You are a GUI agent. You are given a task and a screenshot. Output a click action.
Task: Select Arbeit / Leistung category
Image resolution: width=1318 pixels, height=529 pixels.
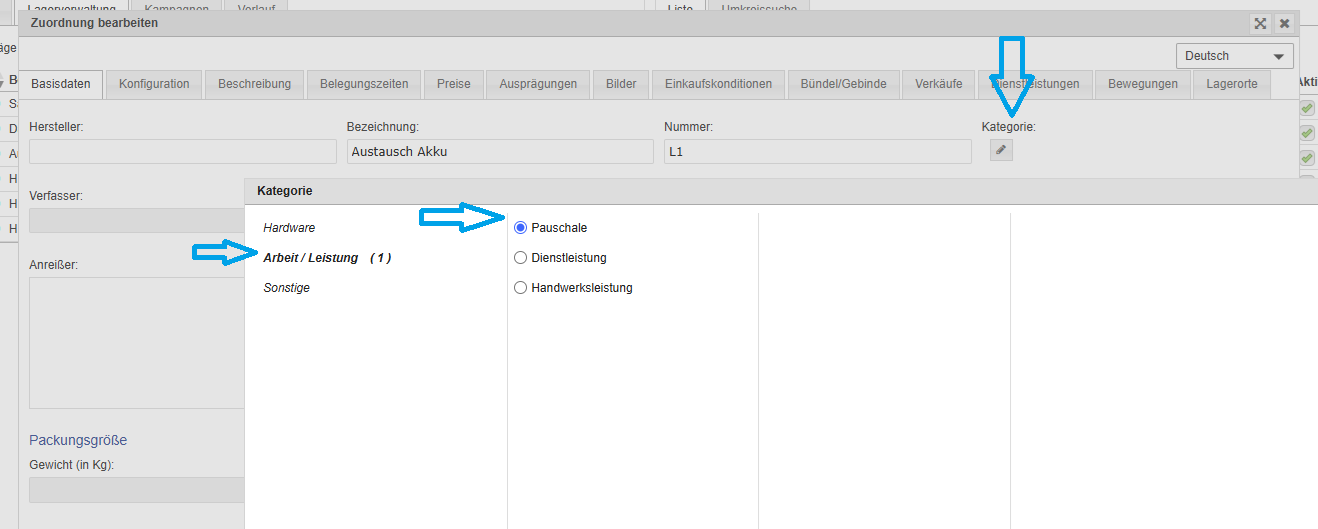311,258
